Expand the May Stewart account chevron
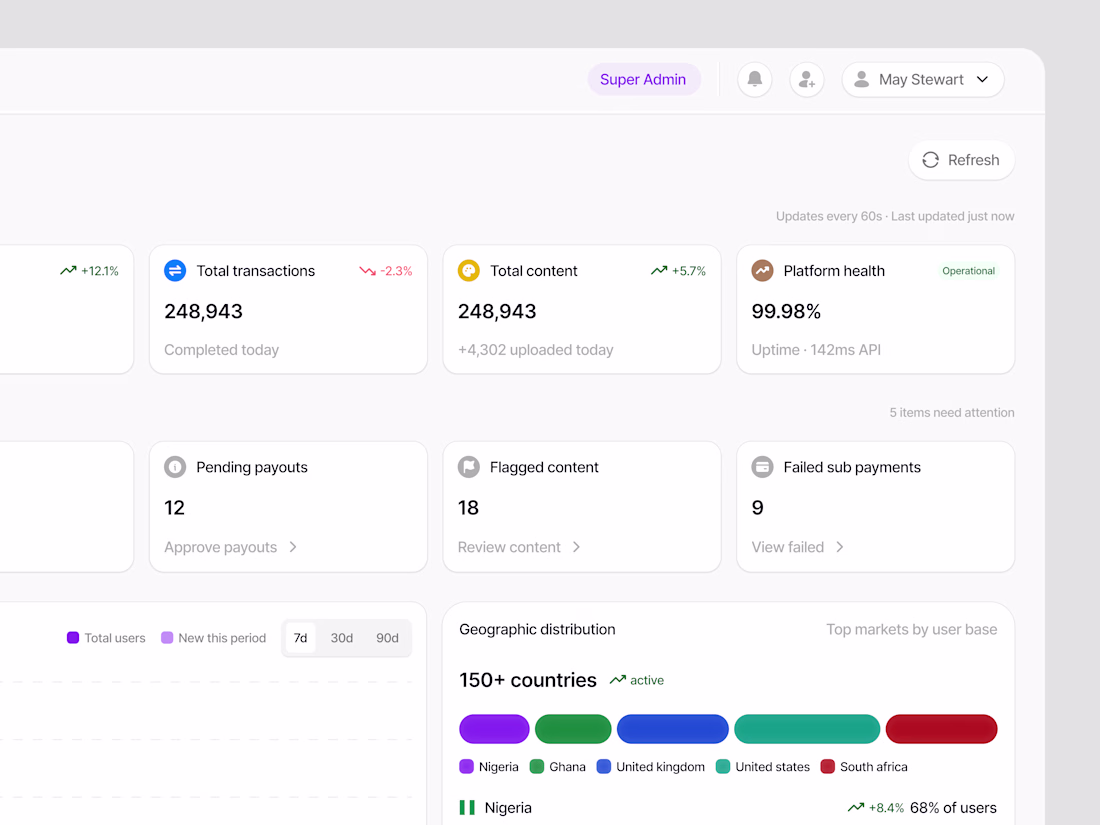This screenshot has height=825, width=1100. pyautogui.click(x=983, y=79)
